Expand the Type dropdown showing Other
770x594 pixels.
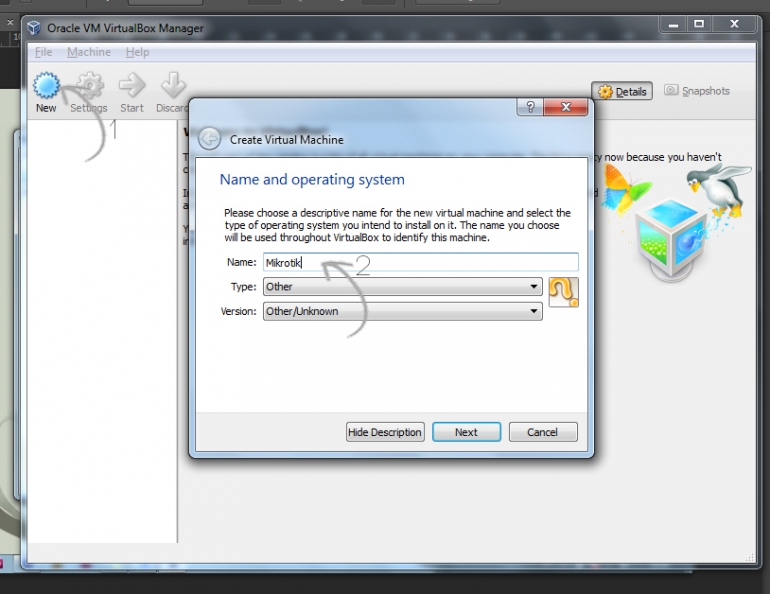[402, 286]
